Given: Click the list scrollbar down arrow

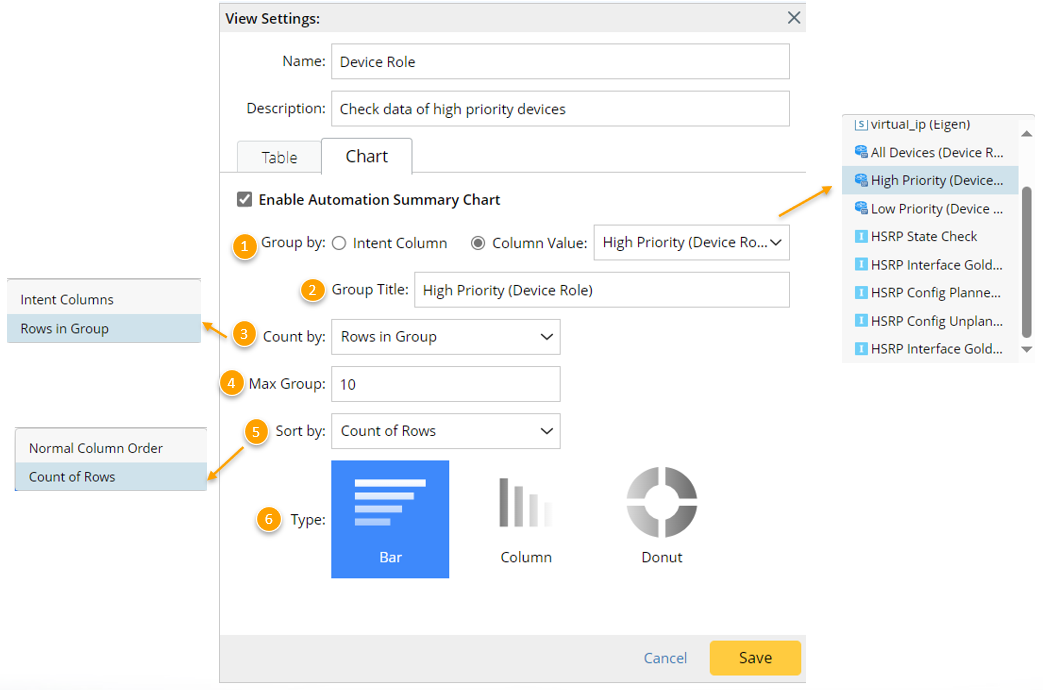Looking at the screenshot, I should (x=1026, y=350).
